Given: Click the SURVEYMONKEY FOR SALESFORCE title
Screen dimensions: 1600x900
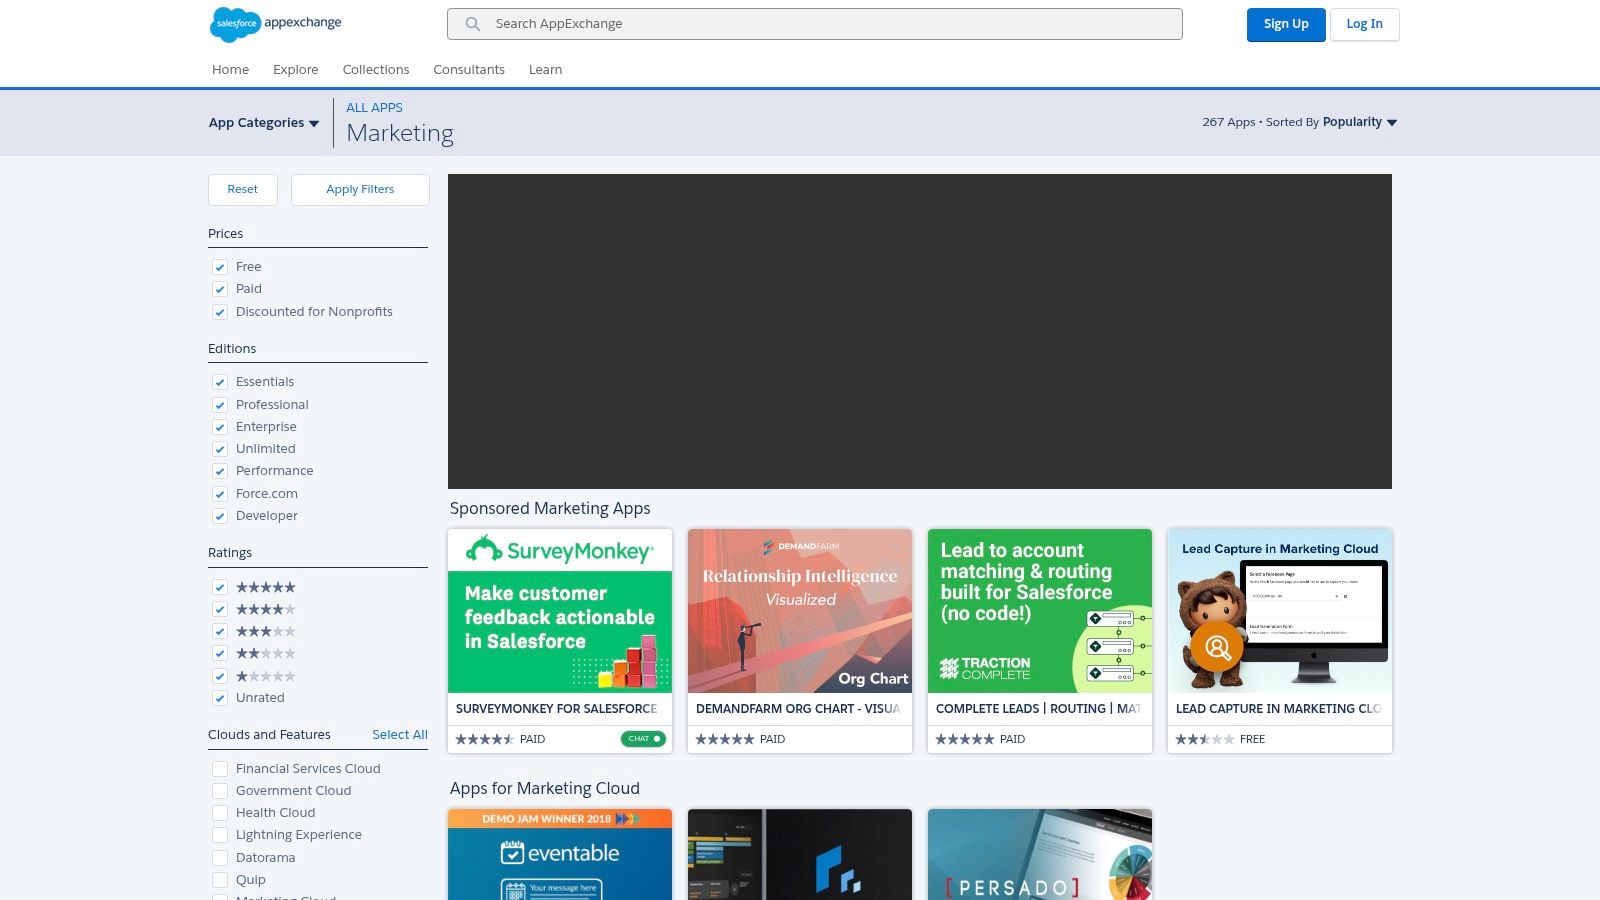Looking at the screenshot, I should [556, 709].
